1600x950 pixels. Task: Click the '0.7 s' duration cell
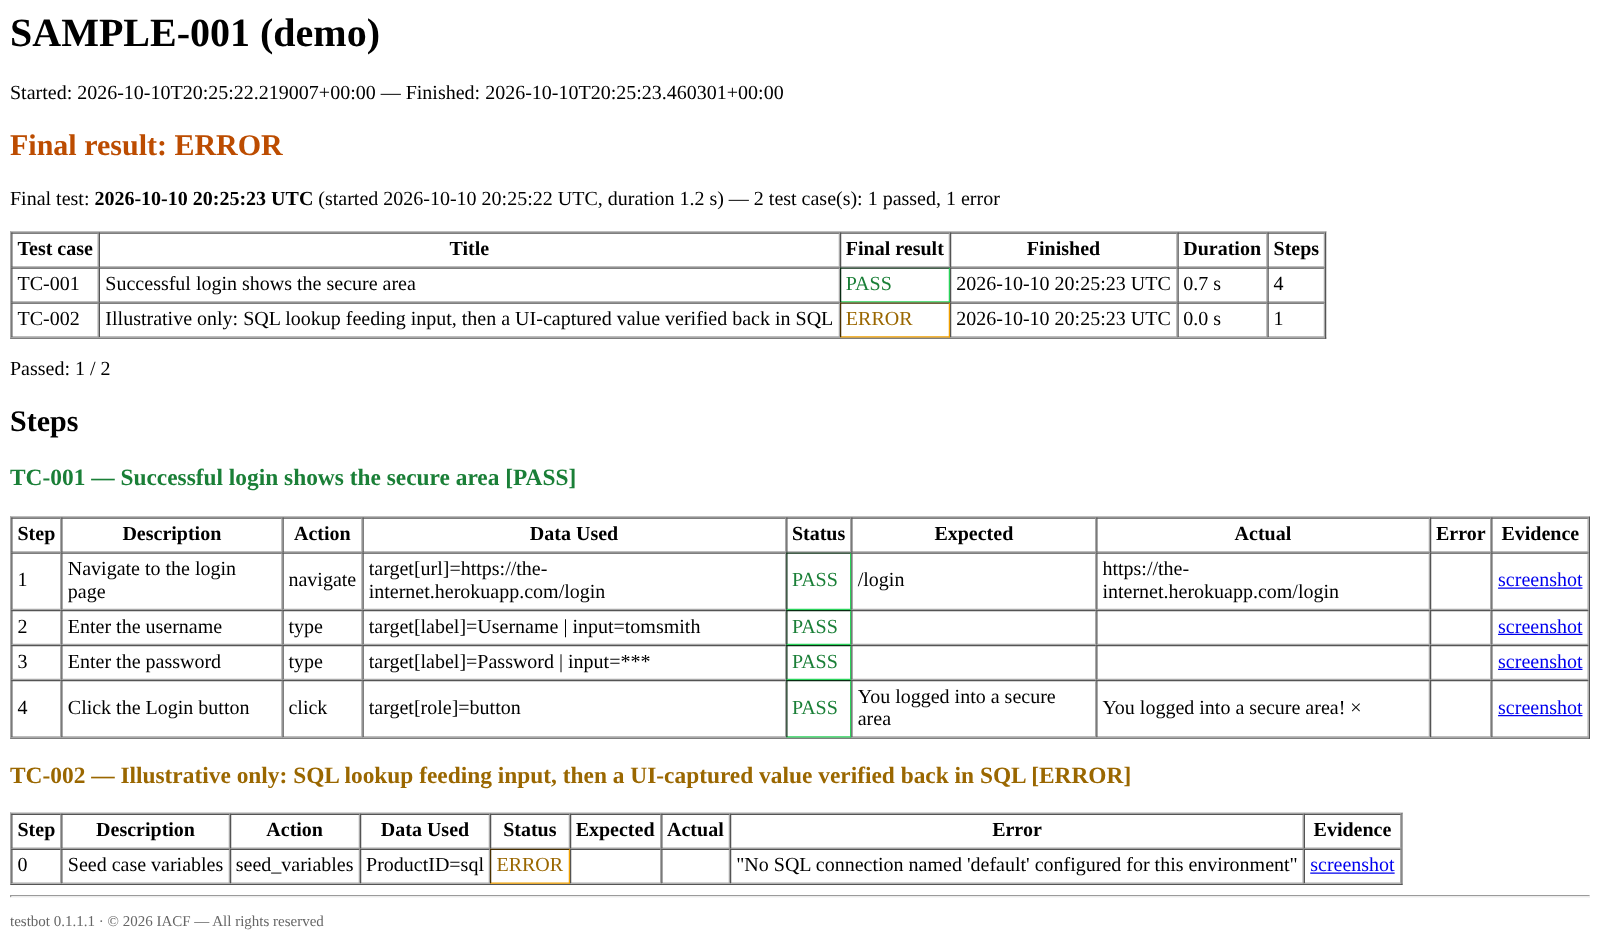[1222, 284]
